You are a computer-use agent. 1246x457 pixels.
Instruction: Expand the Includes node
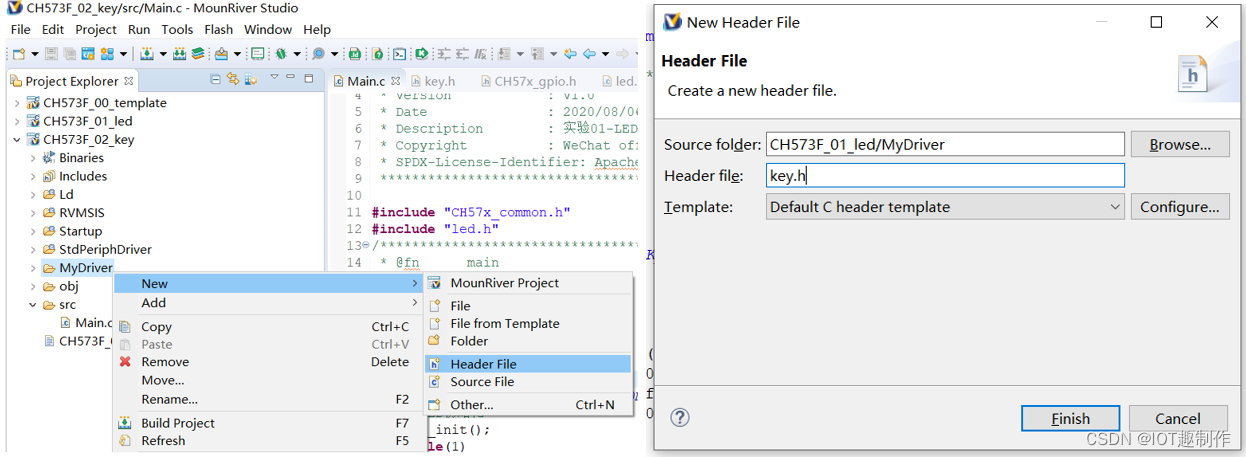click(x=33, y=176)
